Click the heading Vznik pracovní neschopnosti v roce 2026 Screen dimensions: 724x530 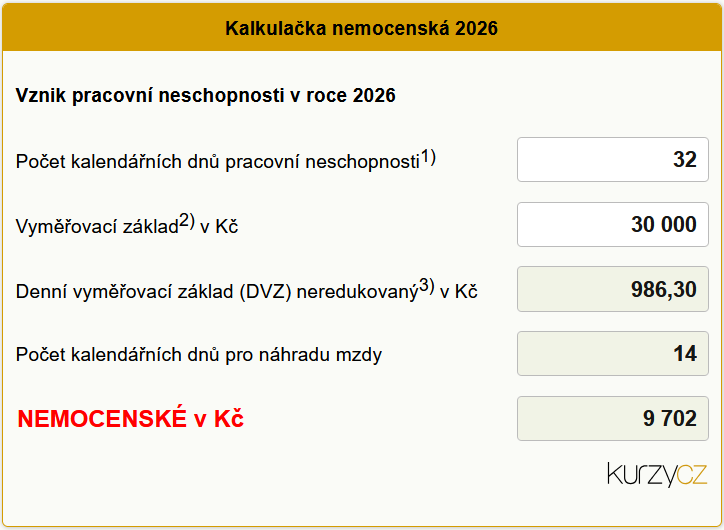(206, 96)
